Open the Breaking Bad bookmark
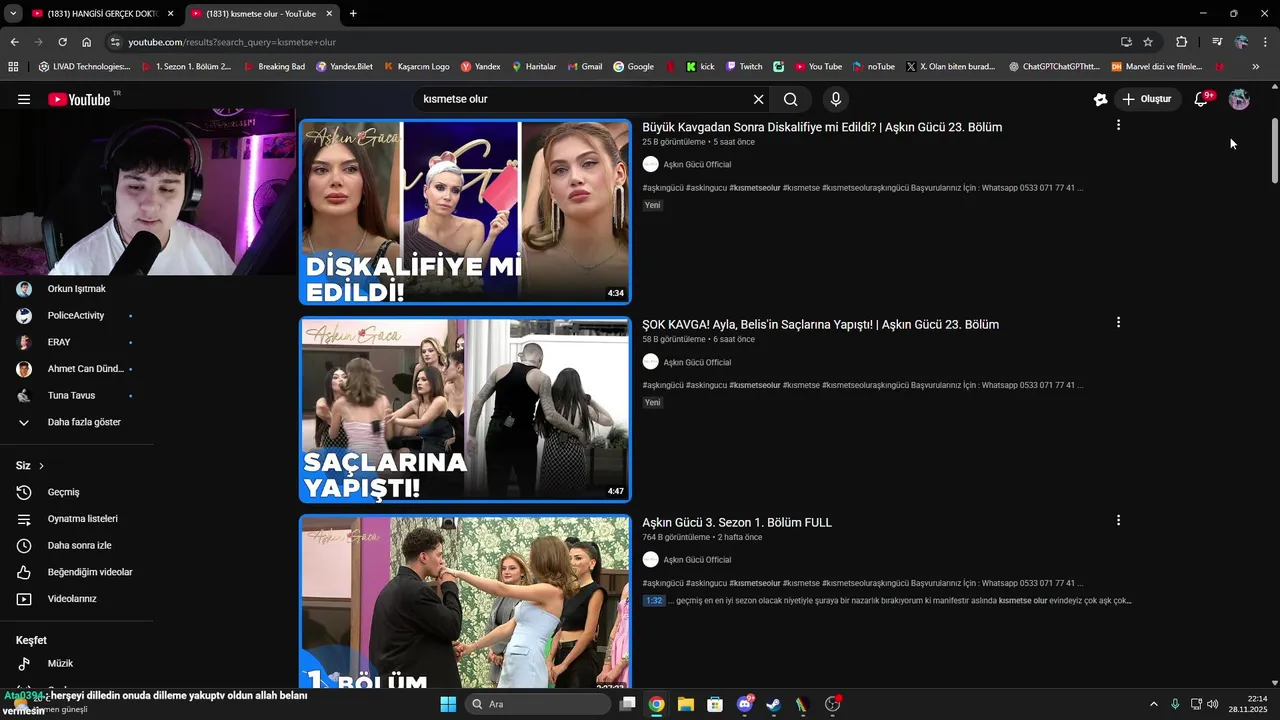Viewport: 1280px width, 720px height. pos(274,67)
